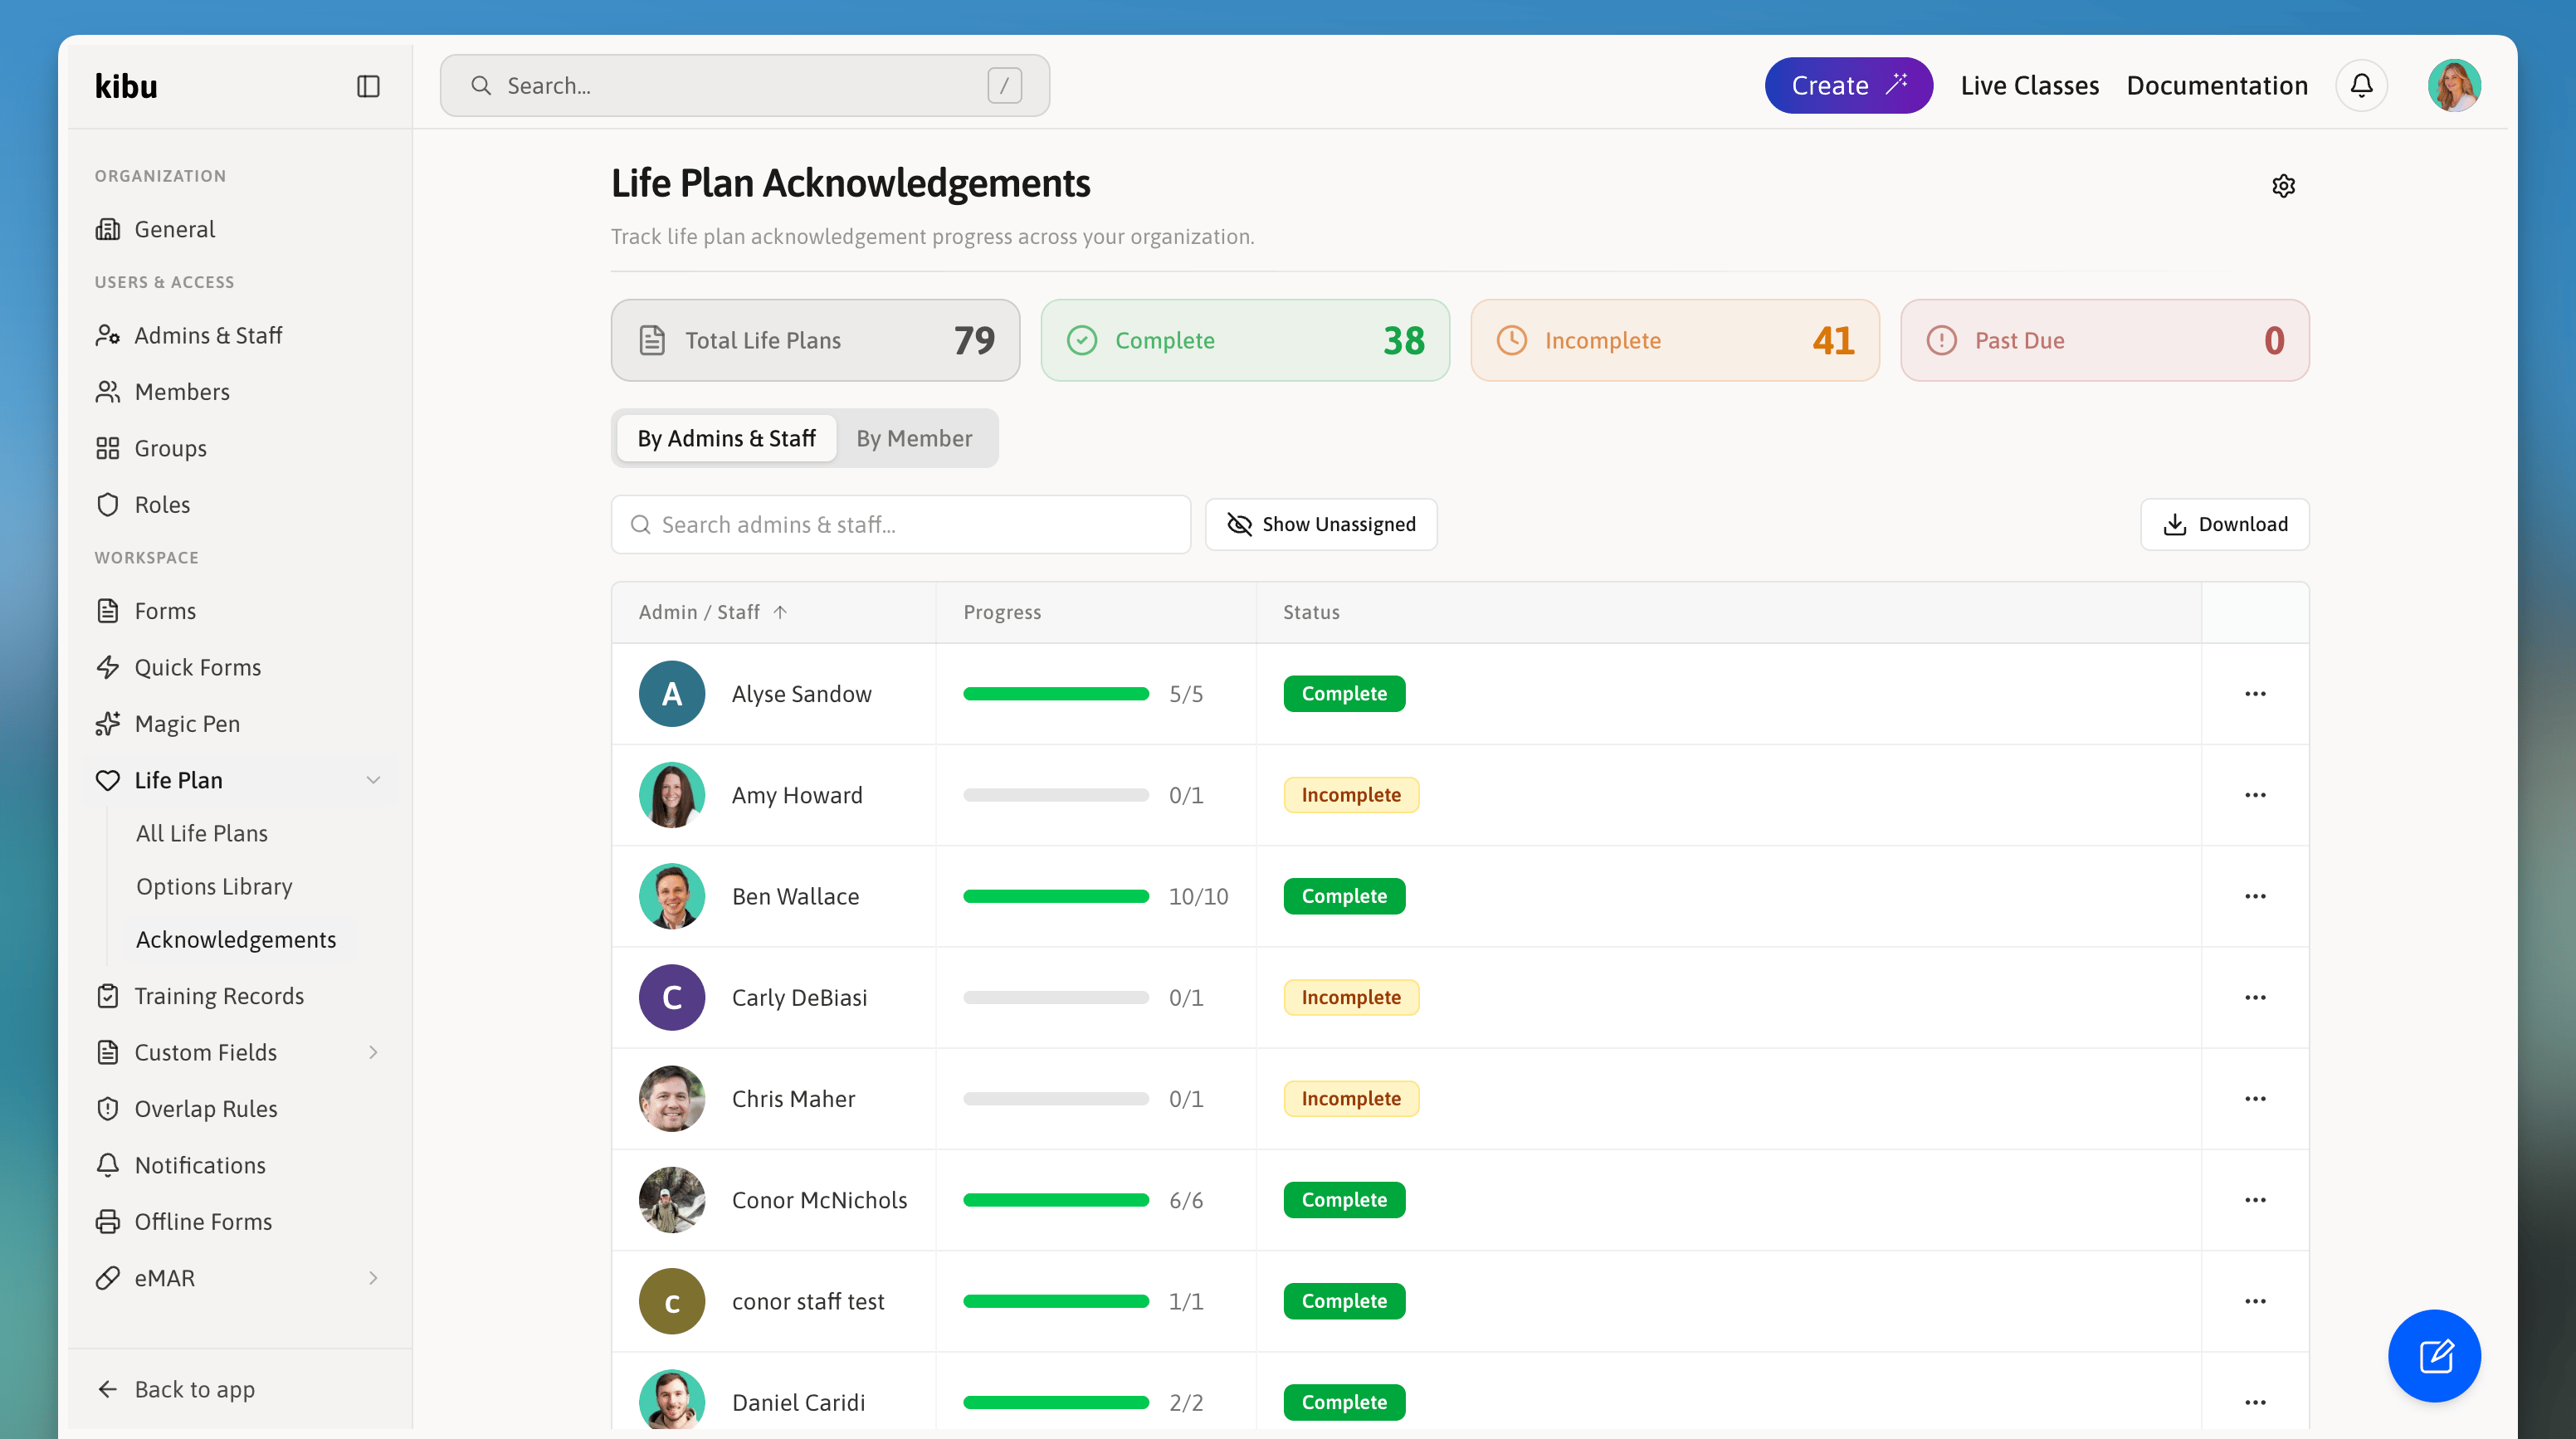Click the kibu logo
Screen dimensions: 2576x1439
click(x=126, y=86)
